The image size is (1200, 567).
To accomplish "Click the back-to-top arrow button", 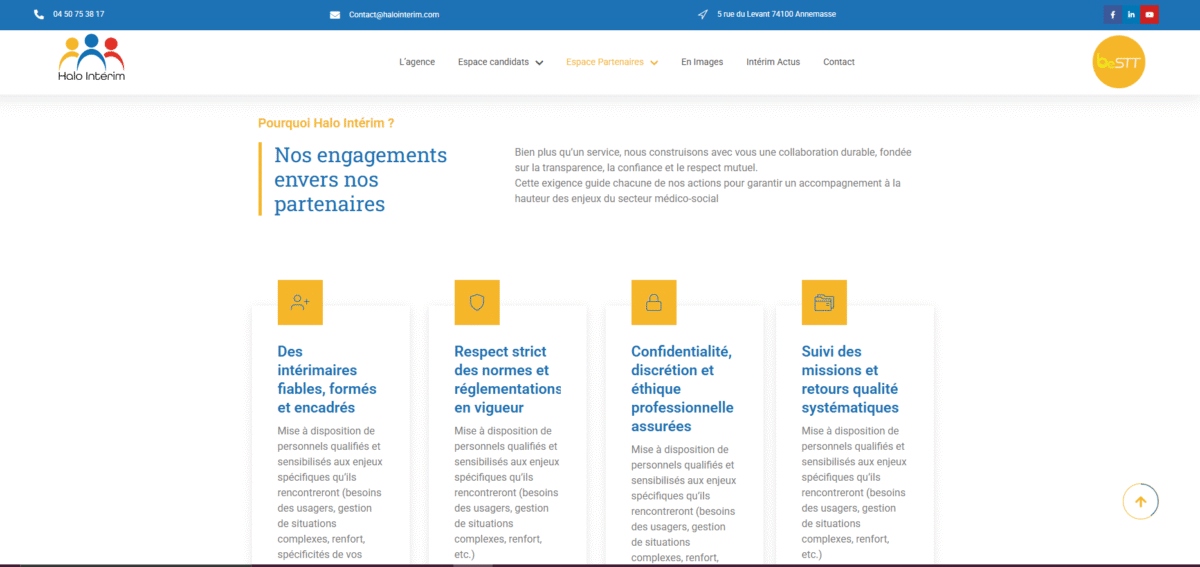I will click(1141, 501).
